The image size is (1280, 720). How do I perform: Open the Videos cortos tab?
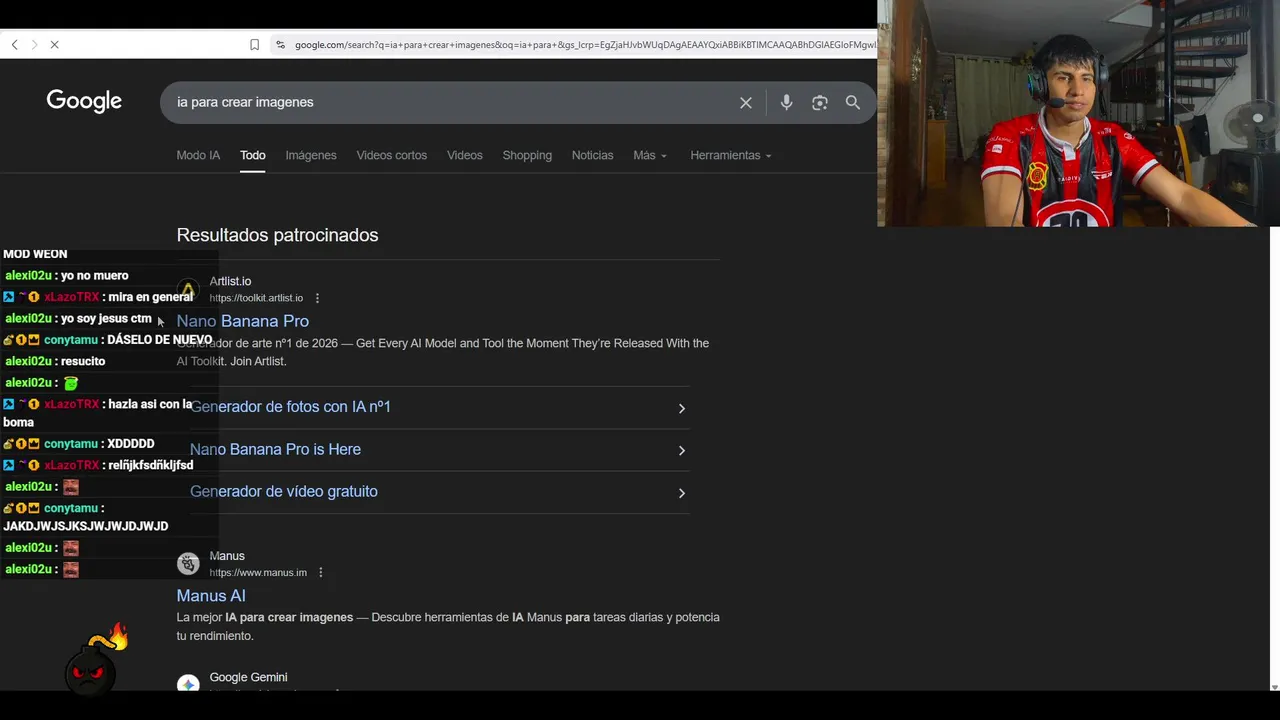pyautogui.click(x=392, y=155)
